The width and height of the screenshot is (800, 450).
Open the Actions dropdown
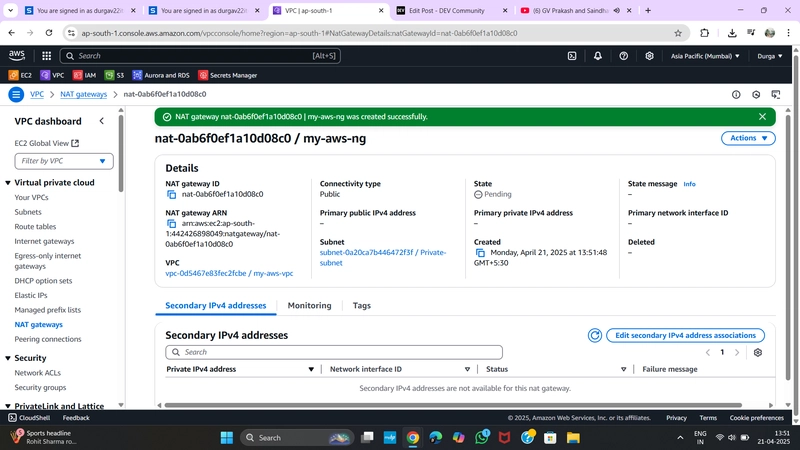[748, 138]
